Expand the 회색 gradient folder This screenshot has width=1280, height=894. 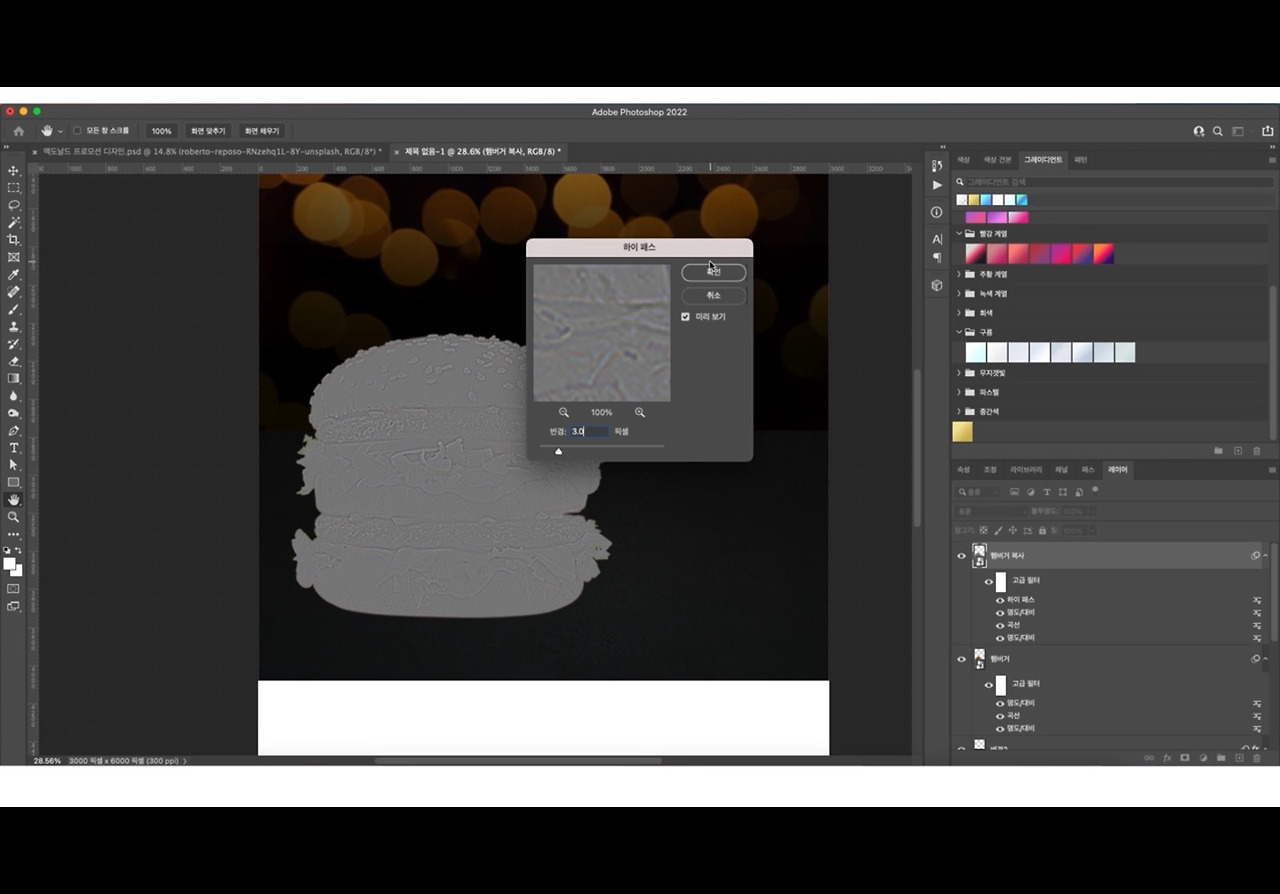click(959, 313)
